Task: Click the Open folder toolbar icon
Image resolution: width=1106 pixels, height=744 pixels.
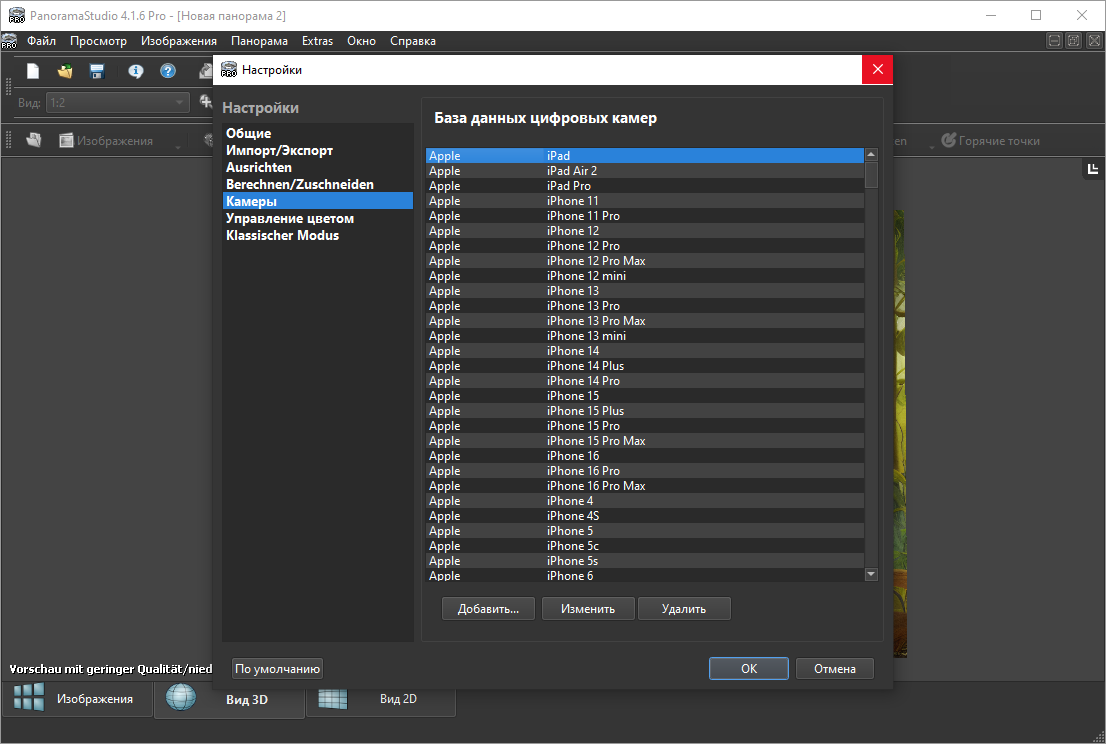Action: pos(65,71)
